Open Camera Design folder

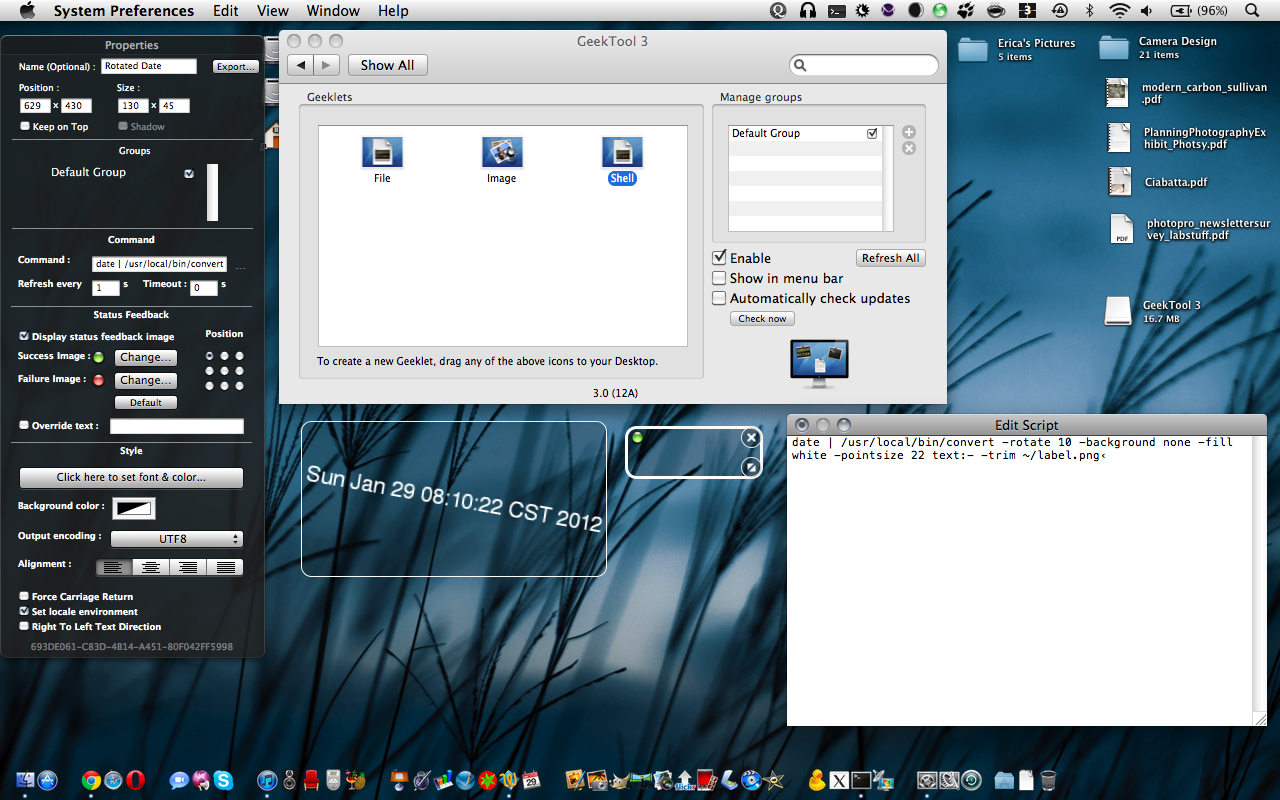1114,48
